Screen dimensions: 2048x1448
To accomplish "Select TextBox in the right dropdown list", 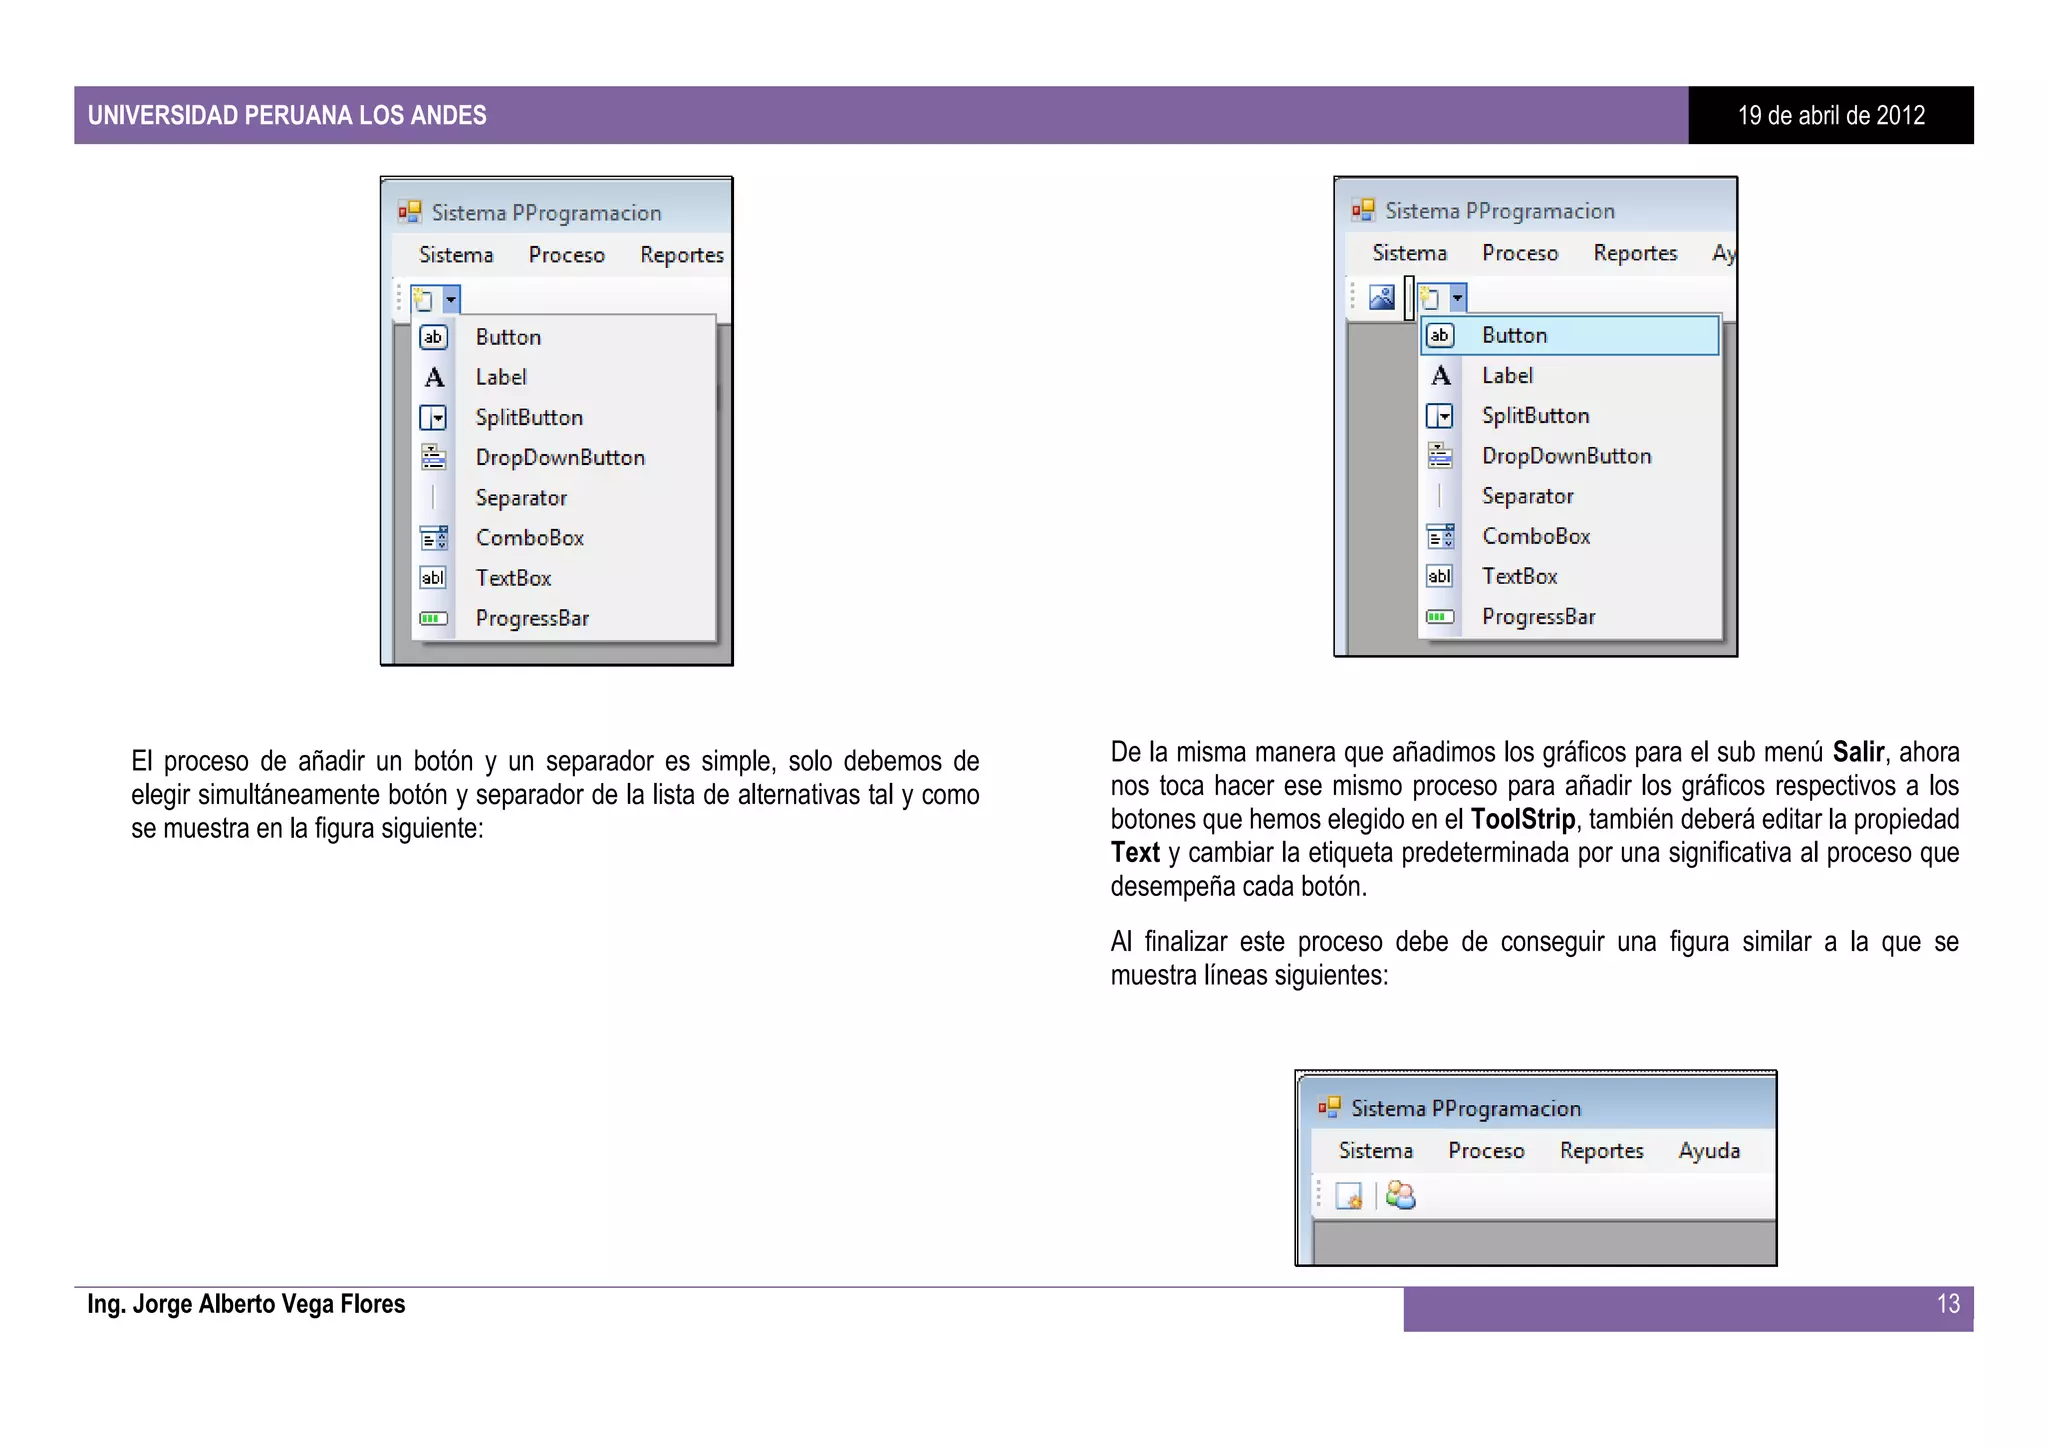I will click(1519, 577).
